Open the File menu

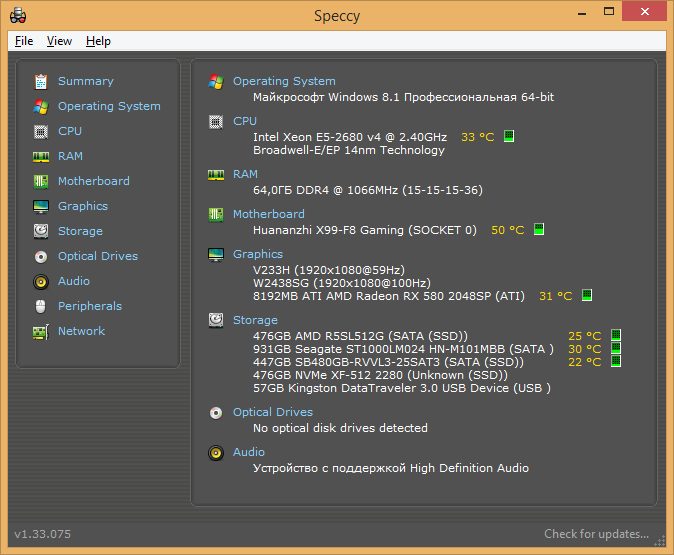[24, 41]
